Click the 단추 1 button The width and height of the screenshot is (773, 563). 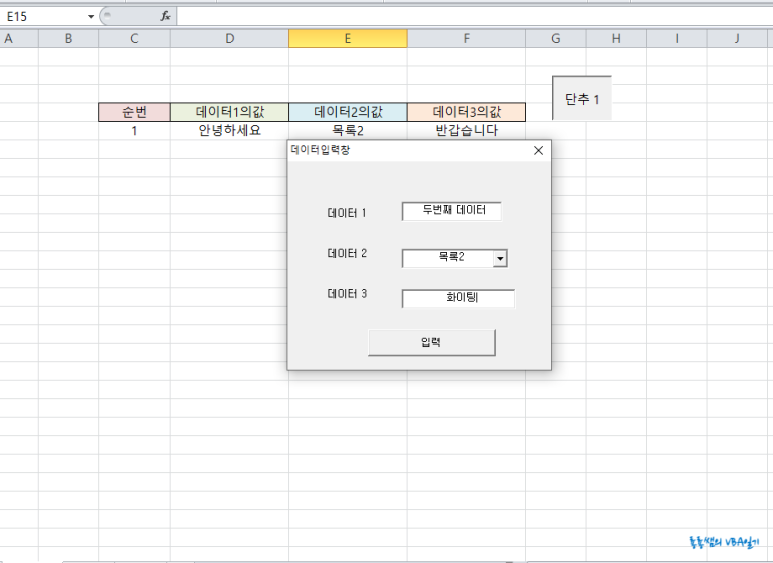[581, 99]
